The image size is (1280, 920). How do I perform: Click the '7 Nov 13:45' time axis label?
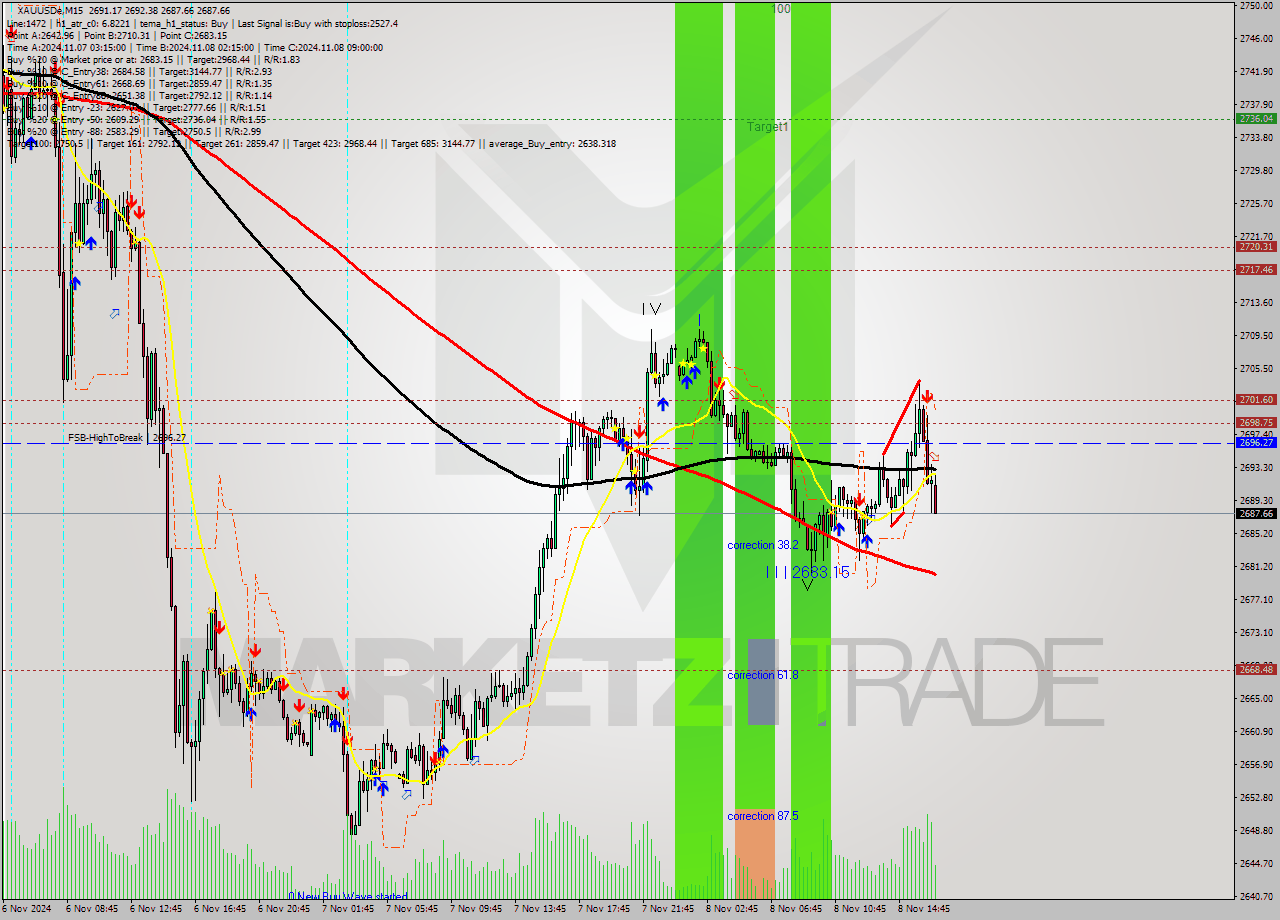pyautogui.click(x=540, y=909)
